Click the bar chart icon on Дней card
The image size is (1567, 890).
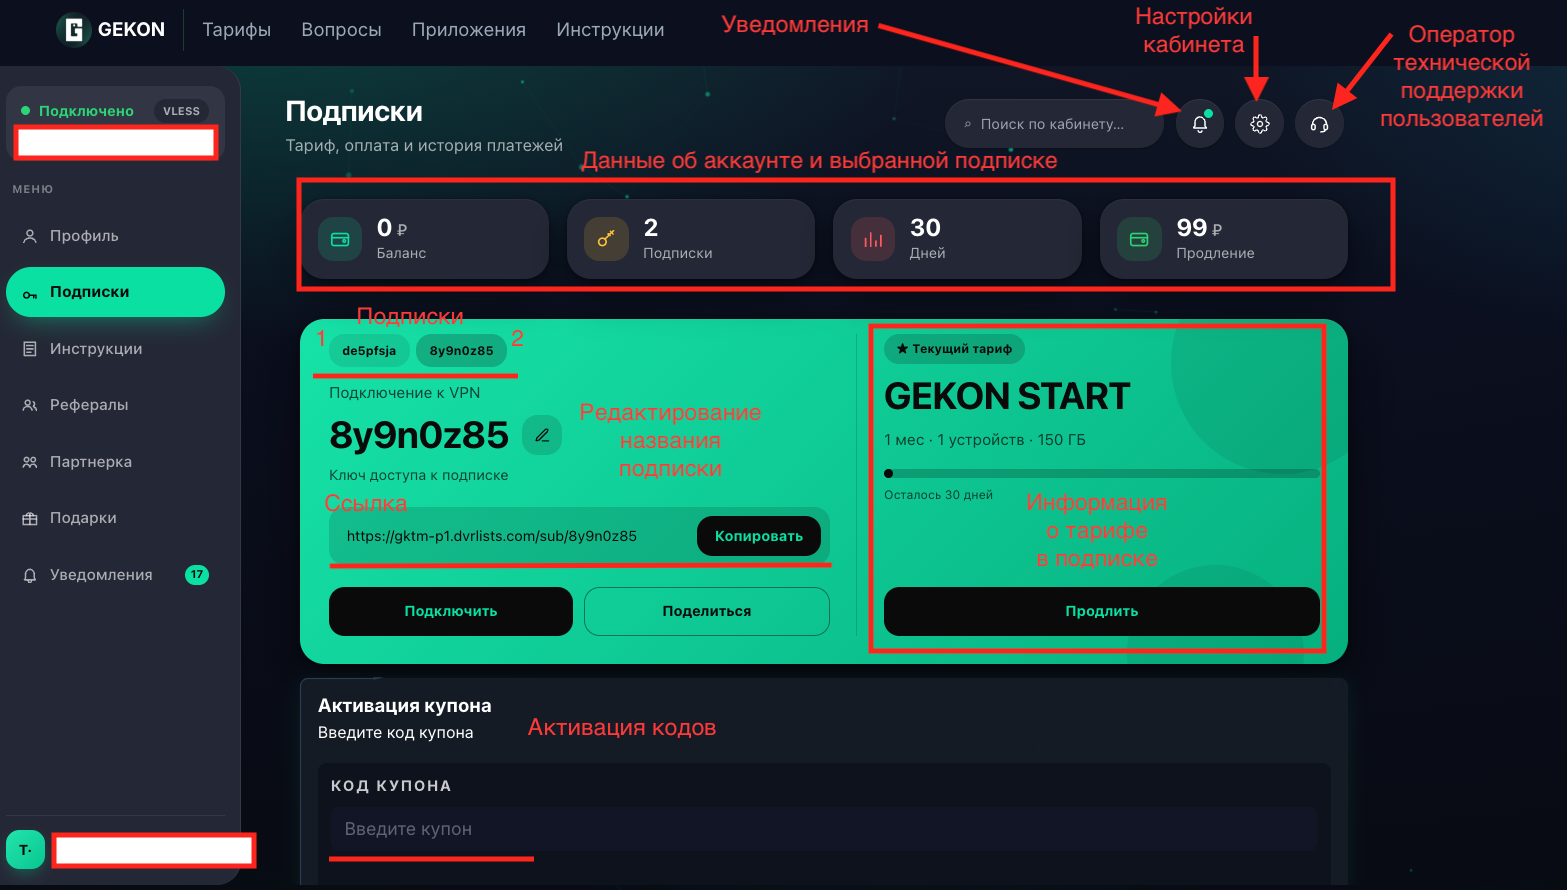coord(873,239)
